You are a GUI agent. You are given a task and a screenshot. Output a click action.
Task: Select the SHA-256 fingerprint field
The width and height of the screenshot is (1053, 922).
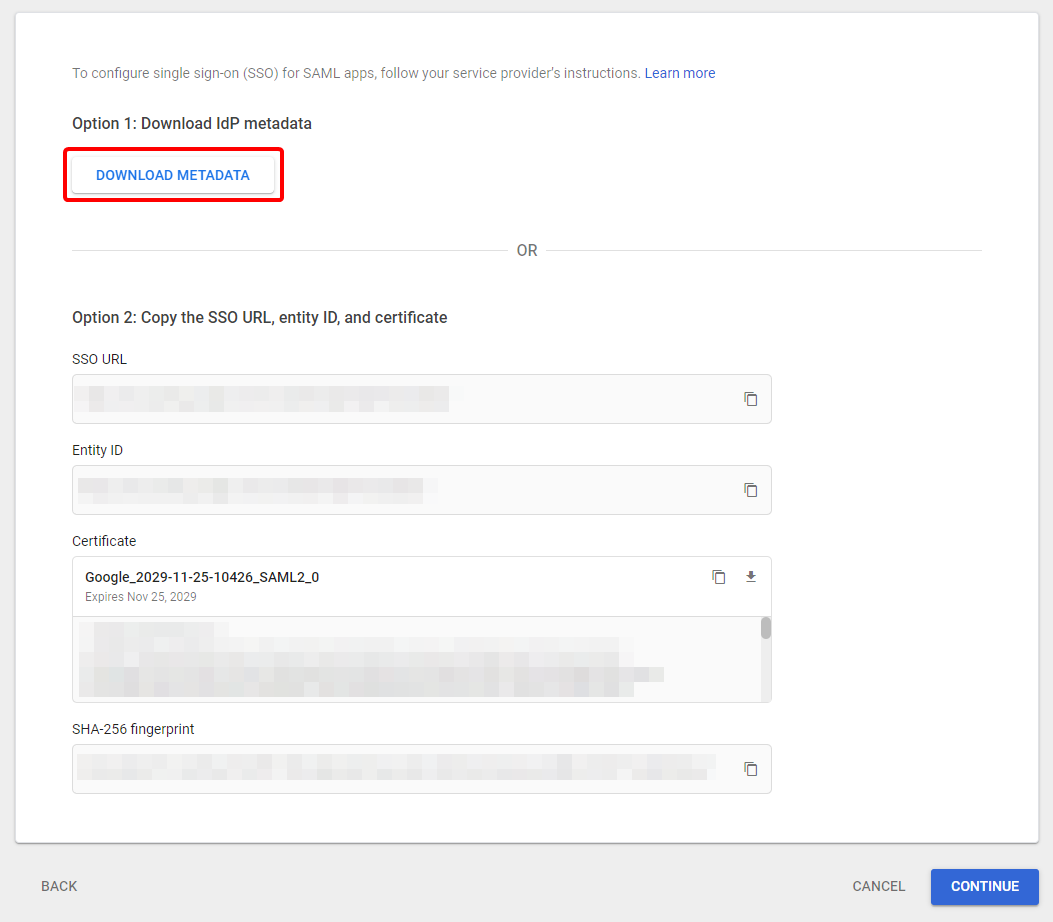pyautogui.click(x=400, y=768)
